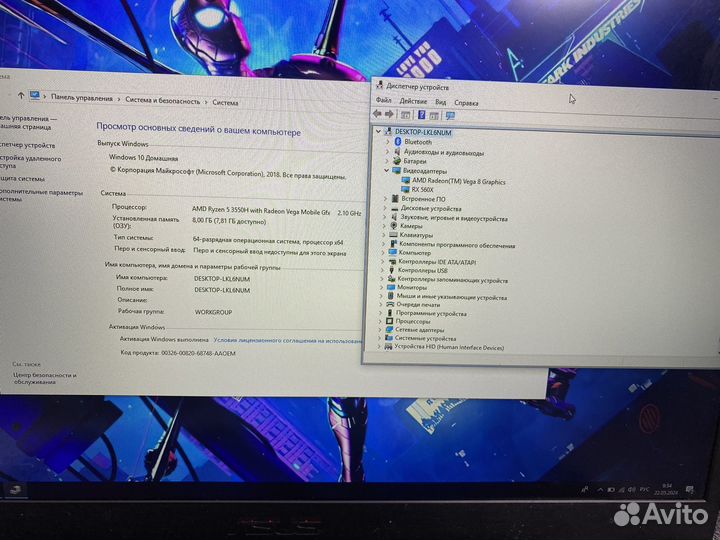Go back using the Device Manager toolbar arrow
This screenshot has height=540, width=720.
pyautogui.click(x=377, y=113)
